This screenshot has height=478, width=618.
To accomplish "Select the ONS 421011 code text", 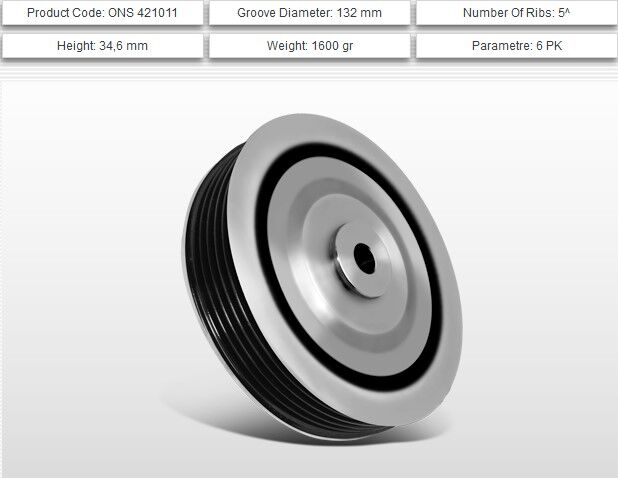I will 144,14.
